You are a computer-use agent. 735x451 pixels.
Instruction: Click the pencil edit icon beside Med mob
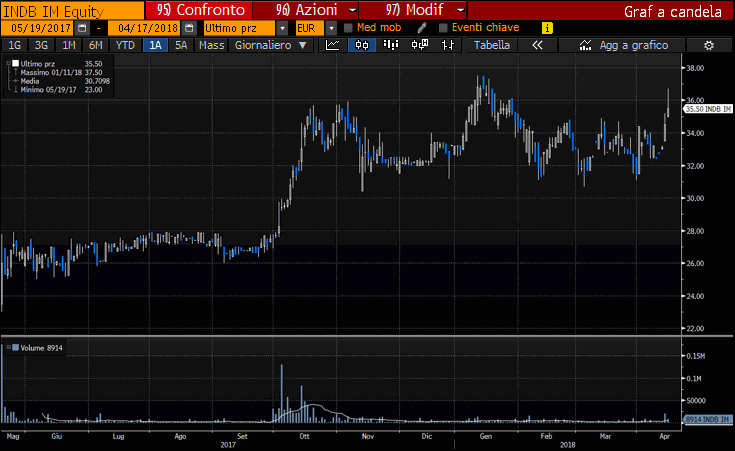click(421, 28)
